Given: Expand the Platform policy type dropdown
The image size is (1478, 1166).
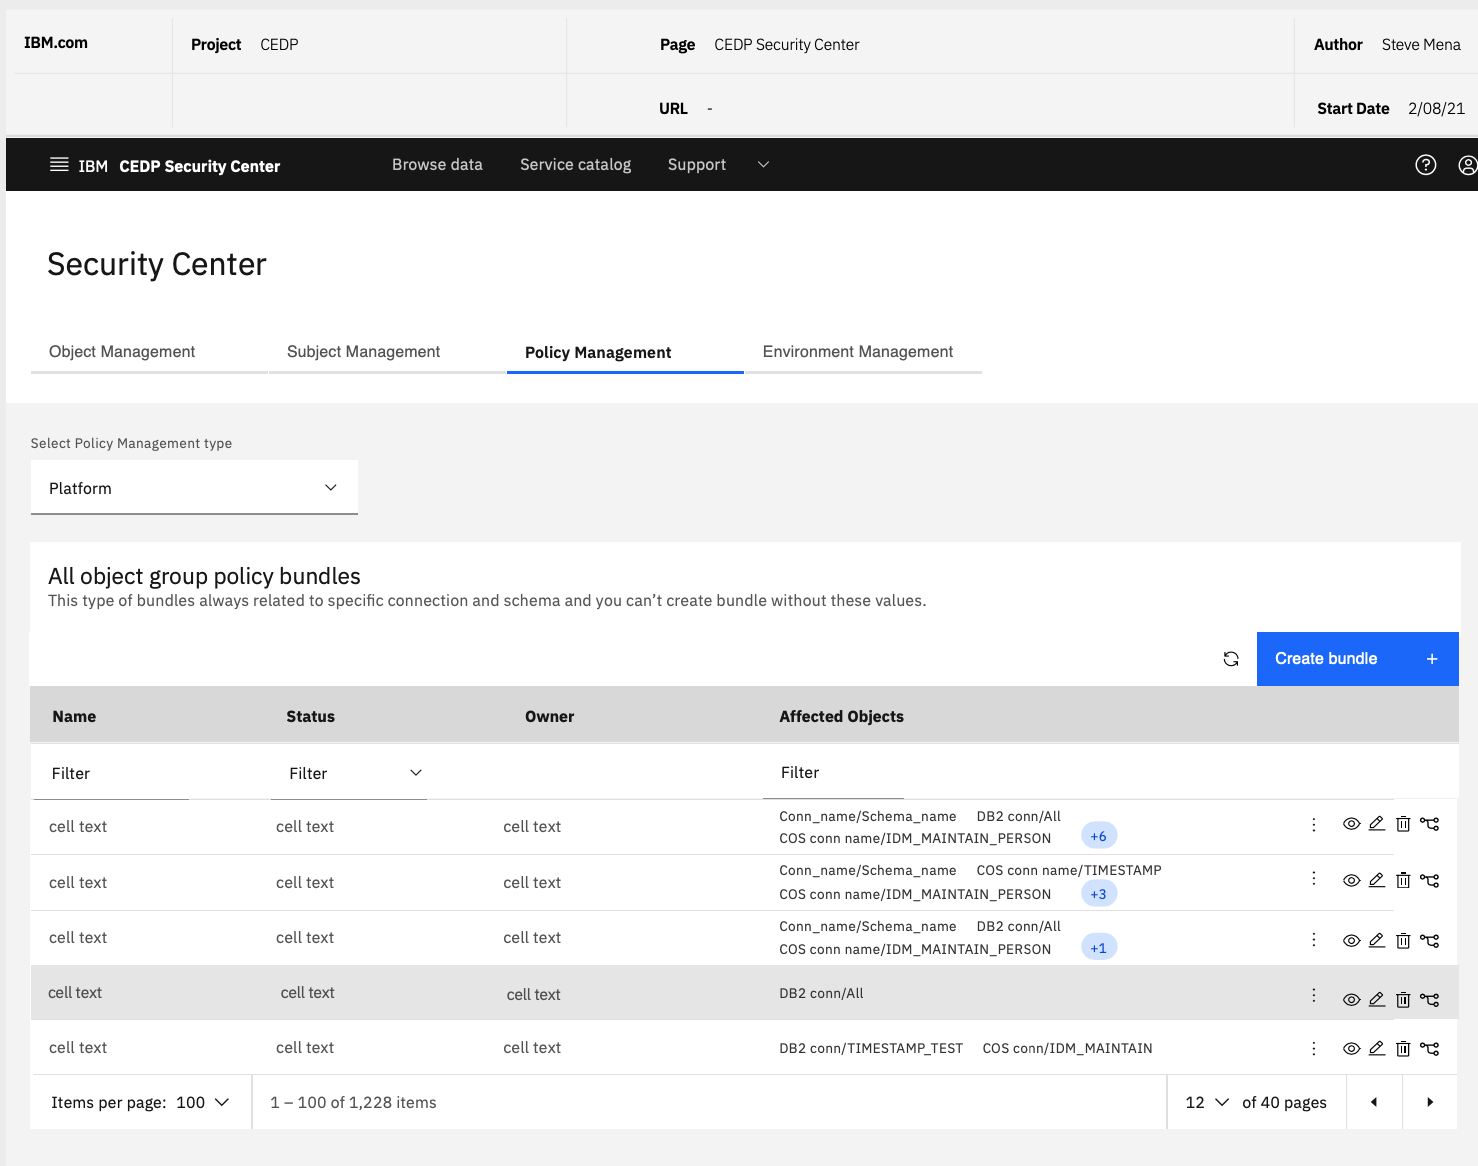Looking at the screenshot, I should coord(194,488).
